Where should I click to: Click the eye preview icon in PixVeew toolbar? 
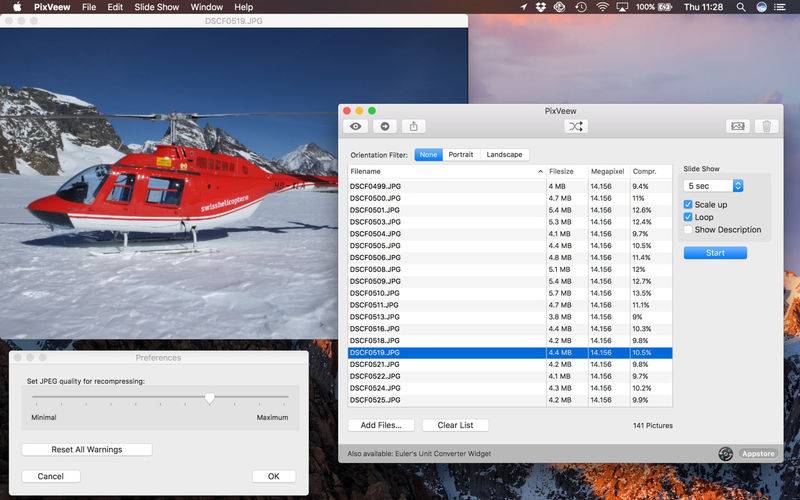356,127
